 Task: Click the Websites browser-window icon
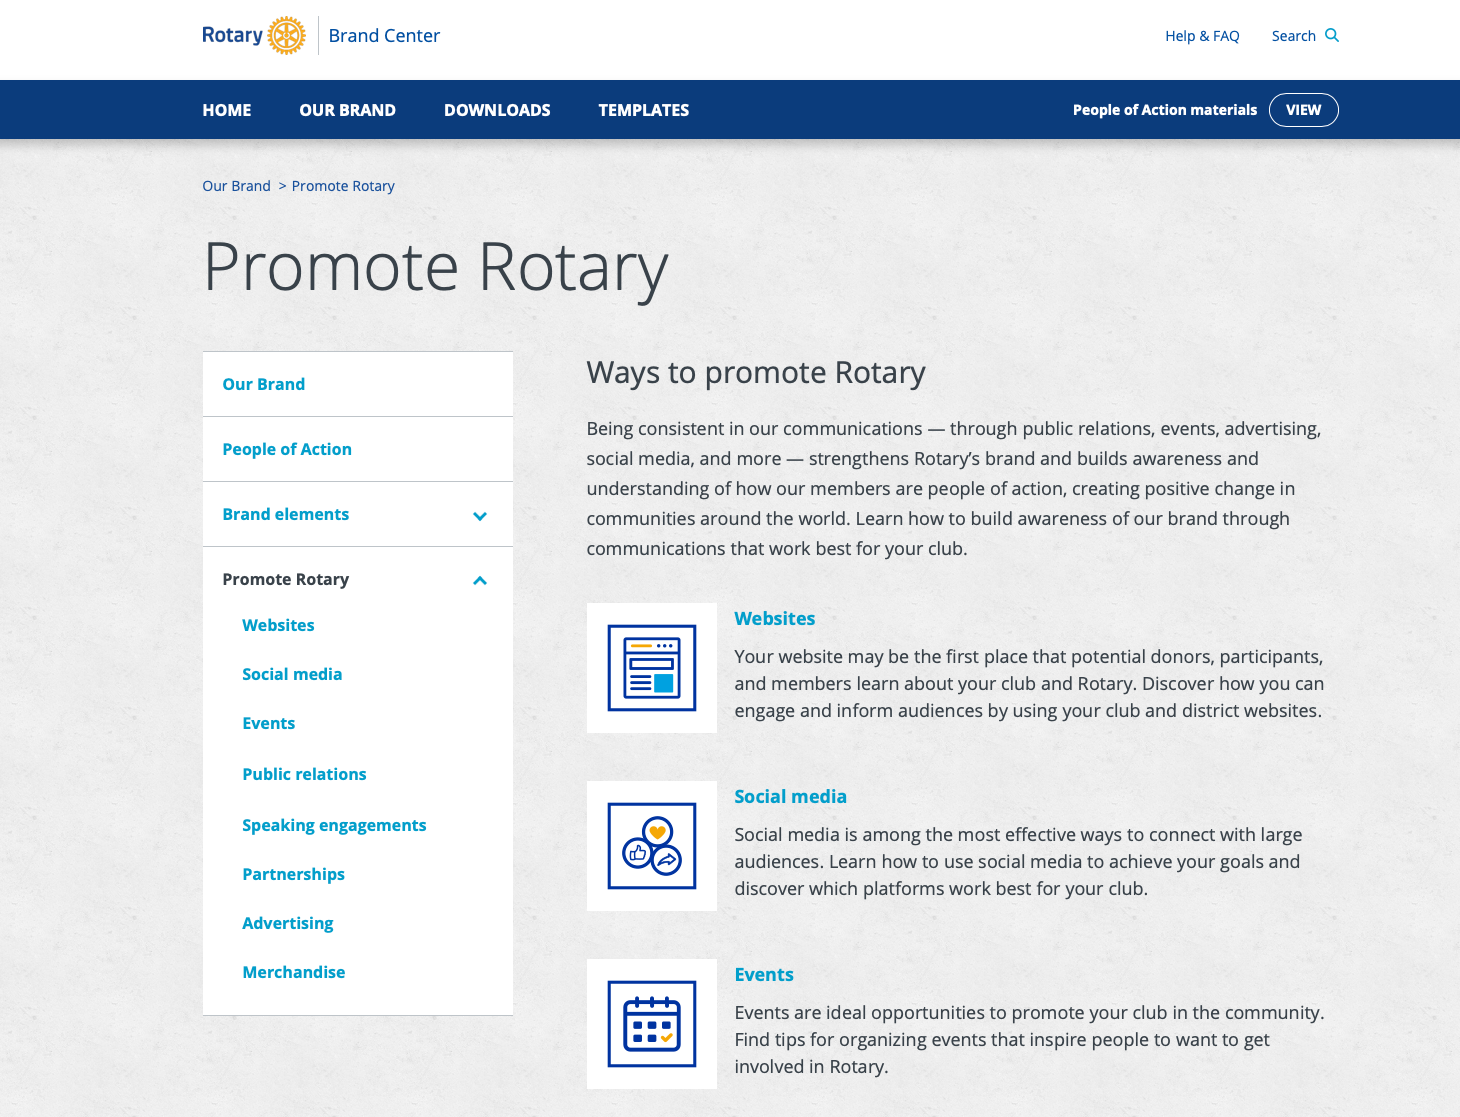click(x=651, y=667)
